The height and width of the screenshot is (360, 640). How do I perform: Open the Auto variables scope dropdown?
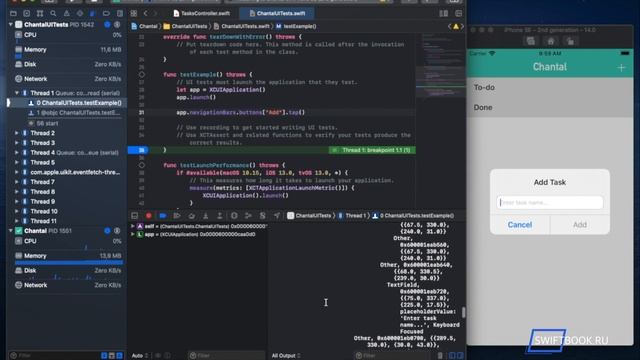tap(140, 356)
